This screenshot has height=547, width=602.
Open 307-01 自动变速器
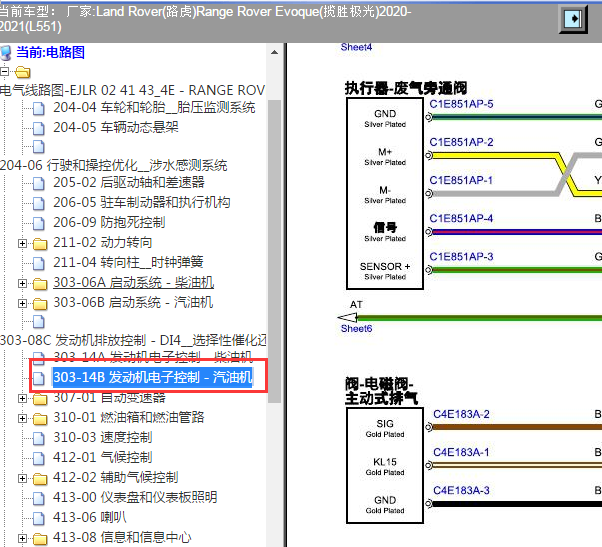coord(109,398)
